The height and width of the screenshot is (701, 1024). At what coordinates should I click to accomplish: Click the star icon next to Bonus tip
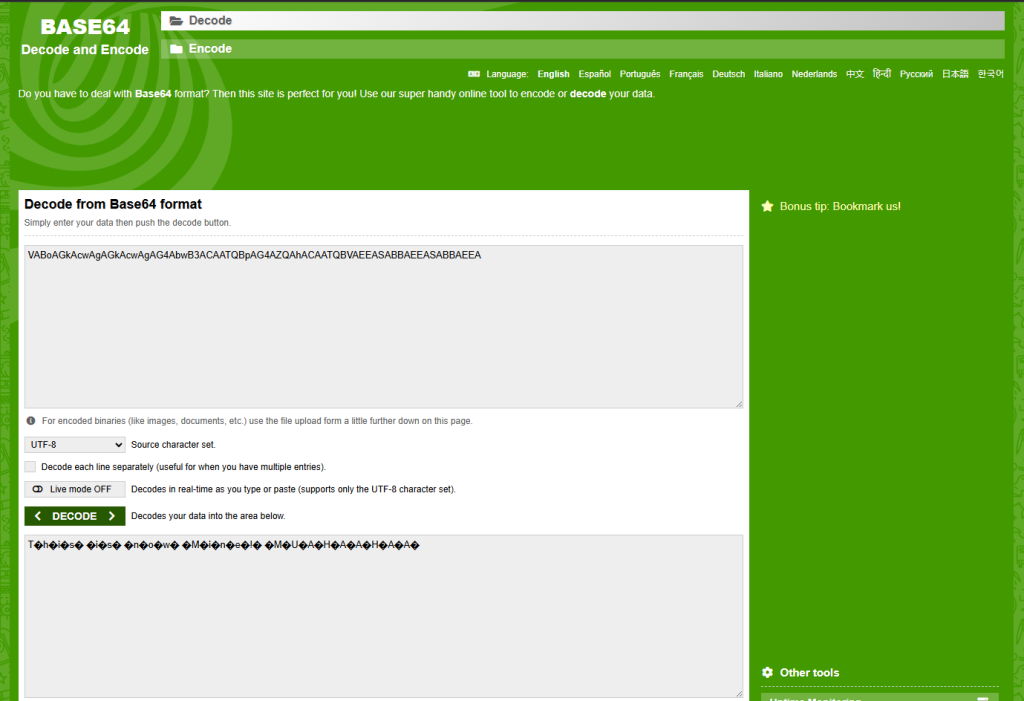(x=767, y=206)
